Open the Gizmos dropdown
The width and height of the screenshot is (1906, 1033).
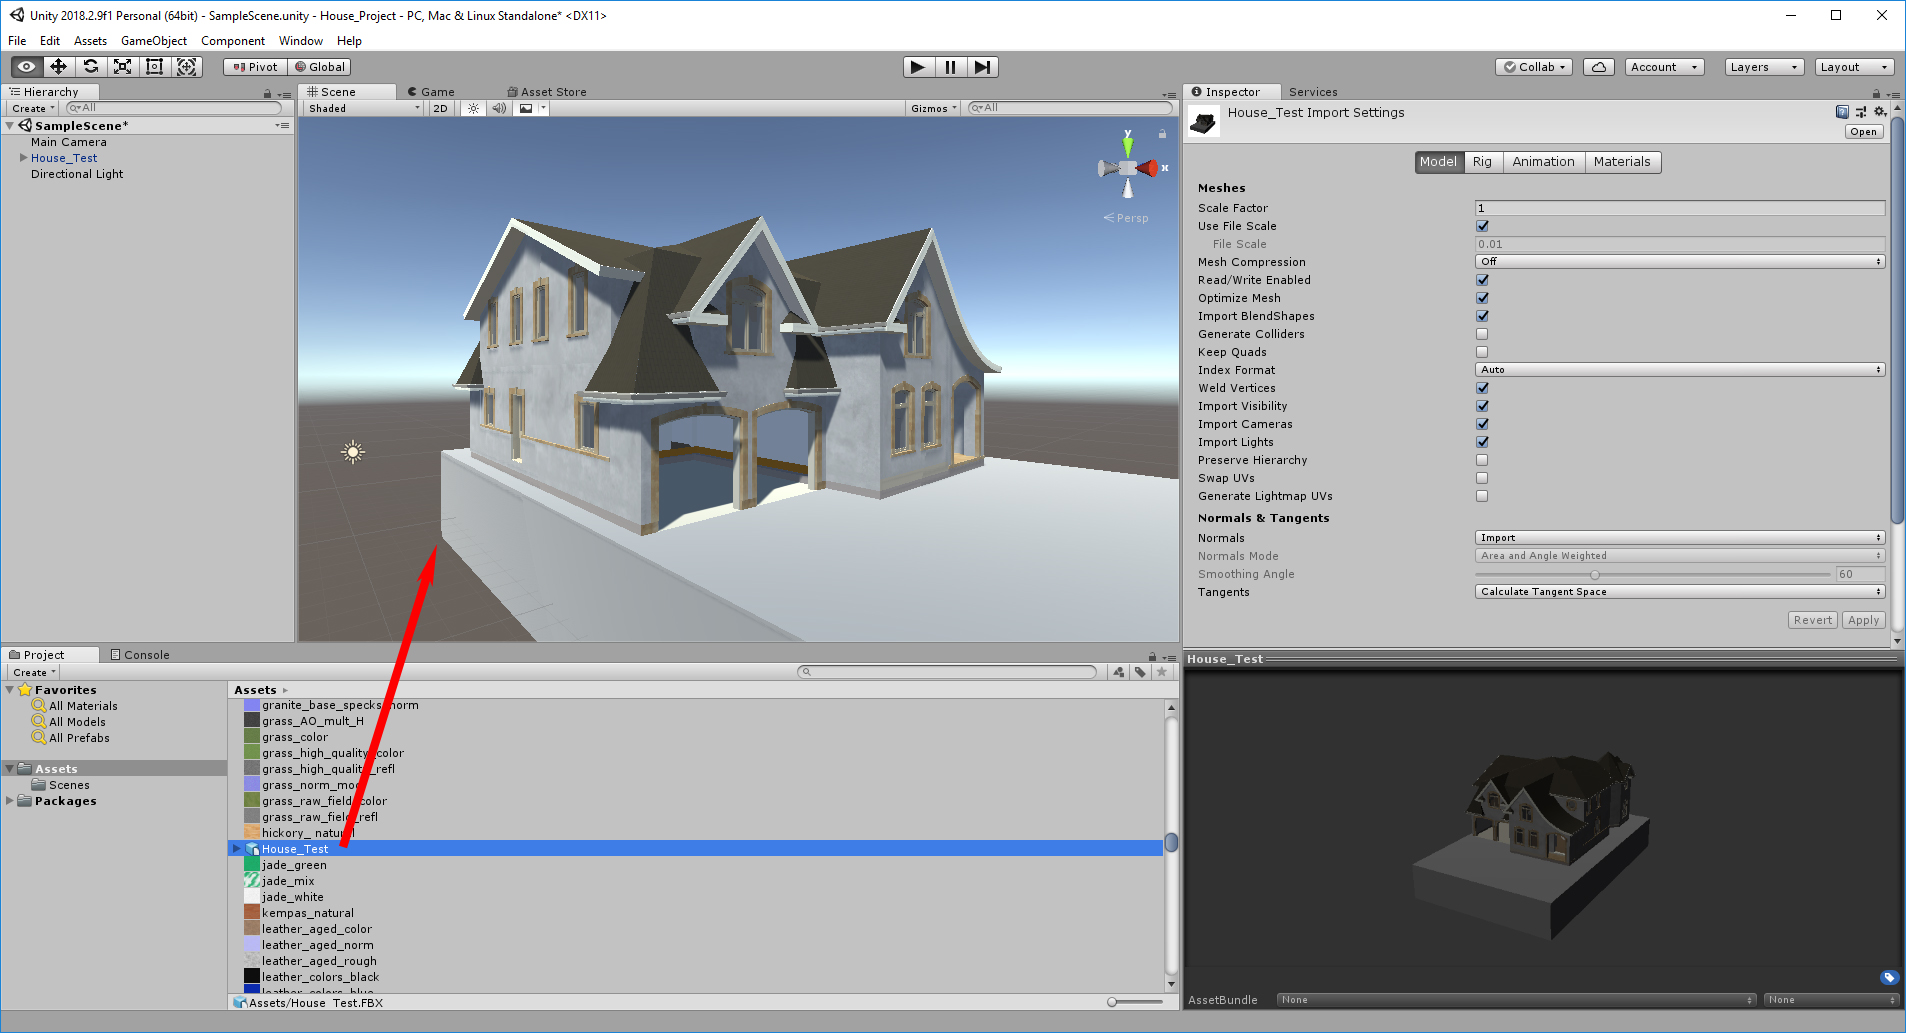point(934,108)
